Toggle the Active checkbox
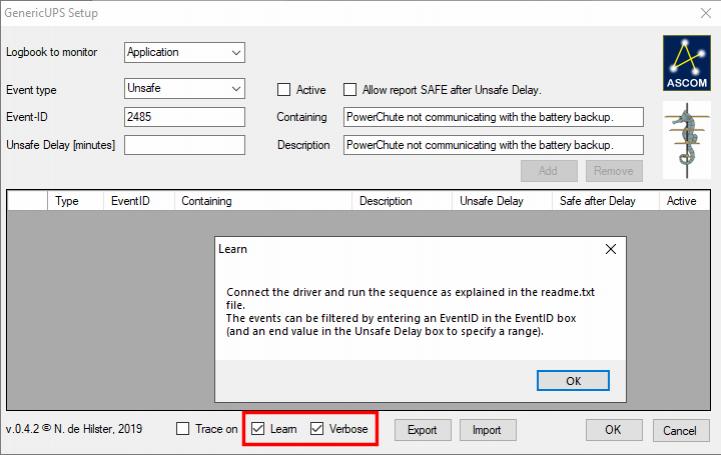Viewport: 721px width, 455px height. 284,90
